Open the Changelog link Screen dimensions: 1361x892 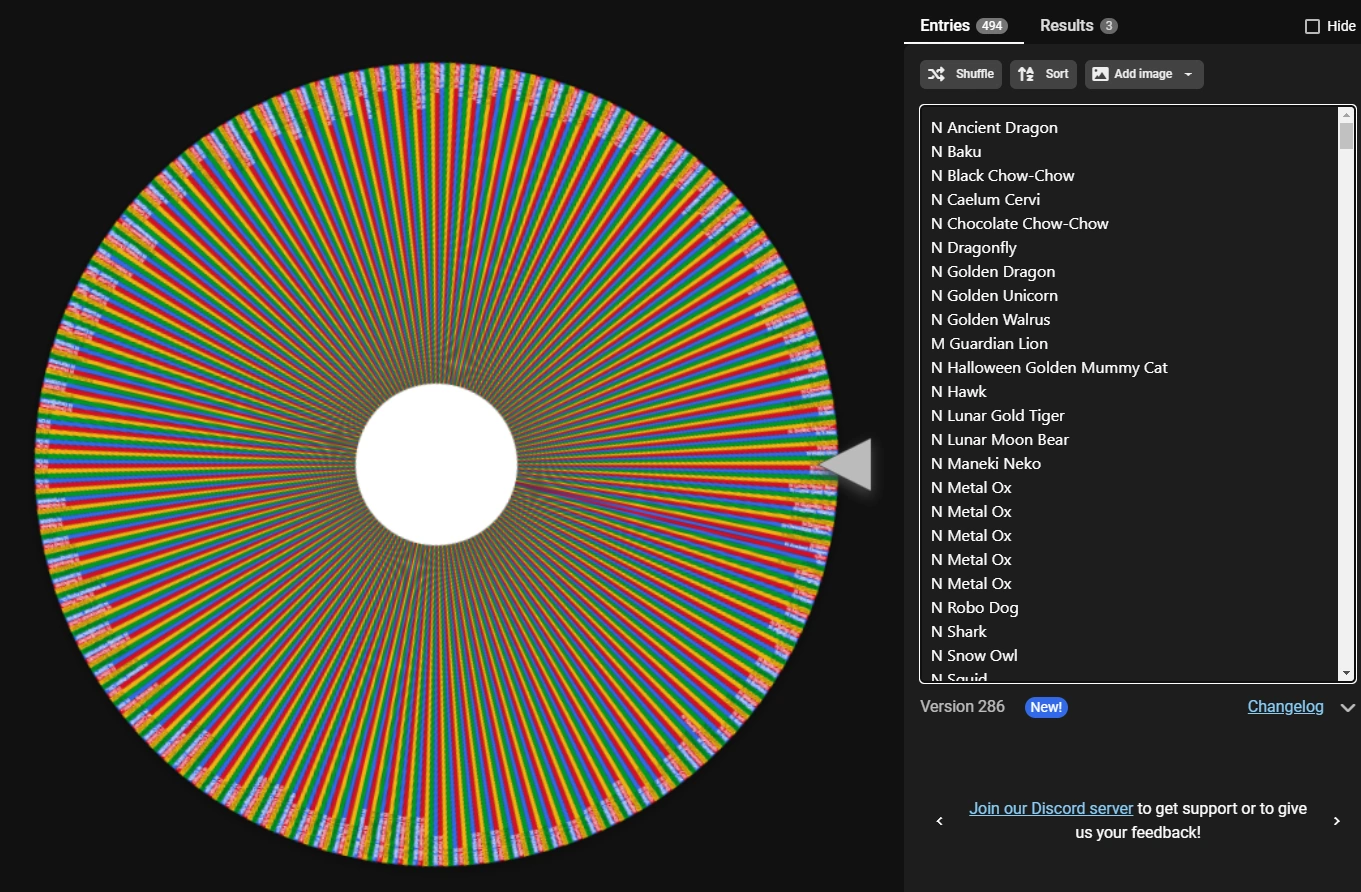[1285, 706]
